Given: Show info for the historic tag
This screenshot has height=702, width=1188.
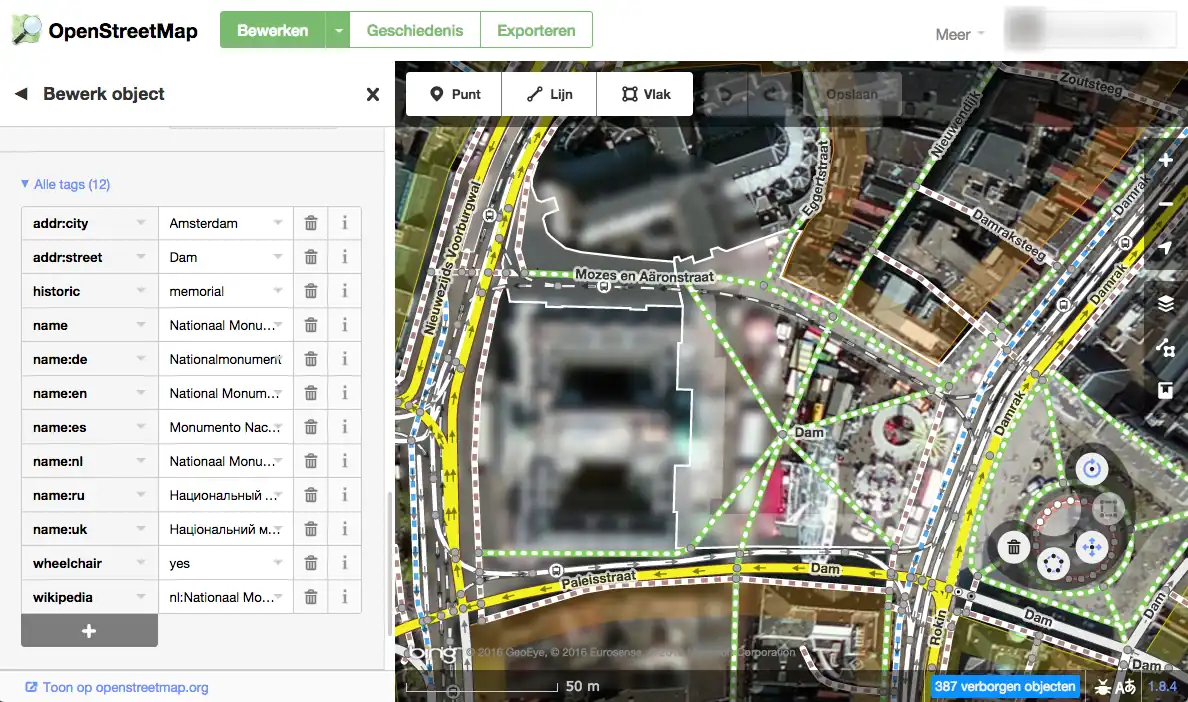Looking at the screenshot, I should [x=344, y=291].
